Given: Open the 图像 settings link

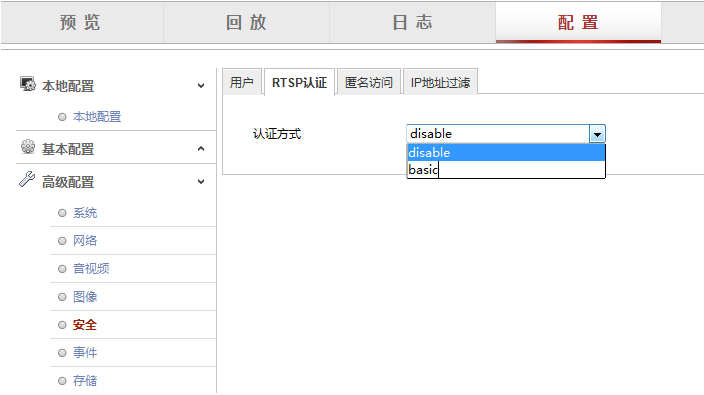Looking at the screenshot, I should tap(85, 297).
